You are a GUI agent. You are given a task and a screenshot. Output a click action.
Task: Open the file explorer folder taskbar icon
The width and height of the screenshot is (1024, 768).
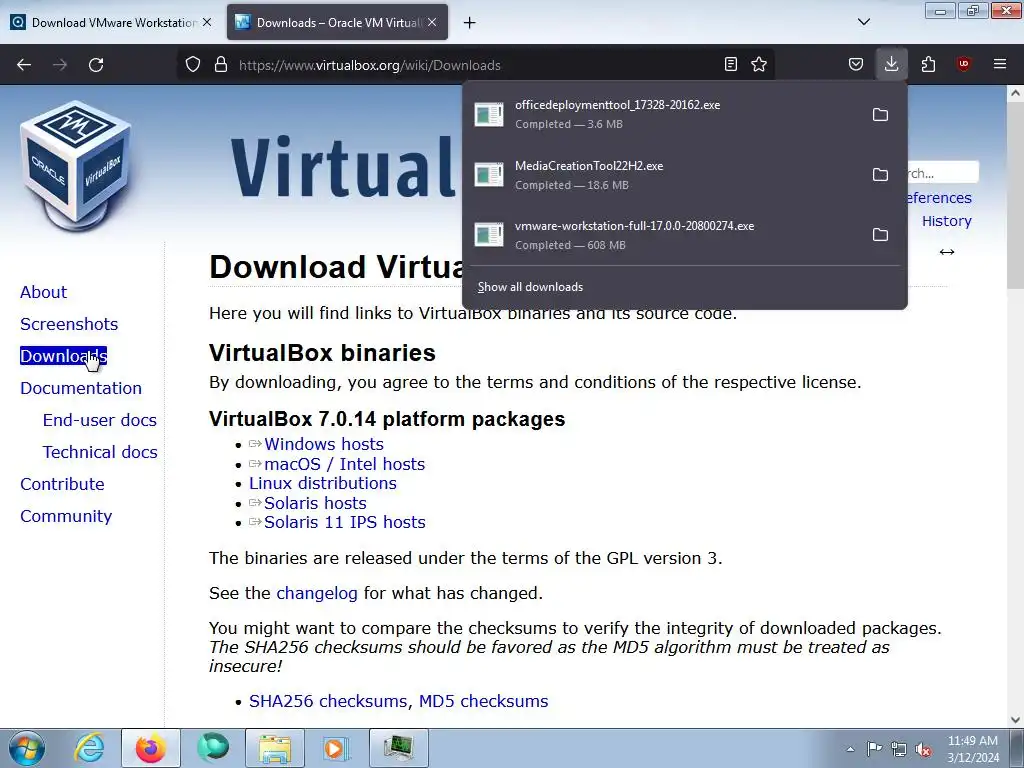point(275,748)
